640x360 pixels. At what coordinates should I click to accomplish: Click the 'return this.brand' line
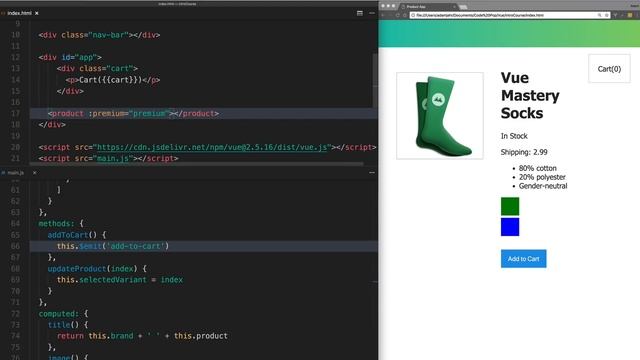coord(142,336)
